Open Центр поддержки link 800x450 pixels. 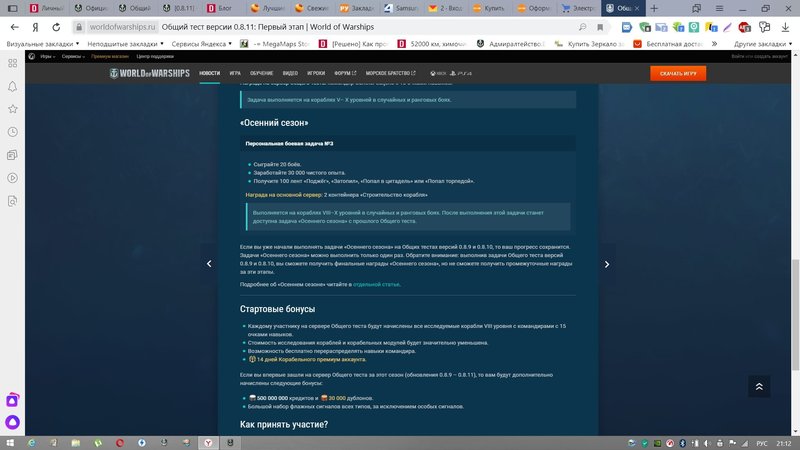[x=155, y=57]
